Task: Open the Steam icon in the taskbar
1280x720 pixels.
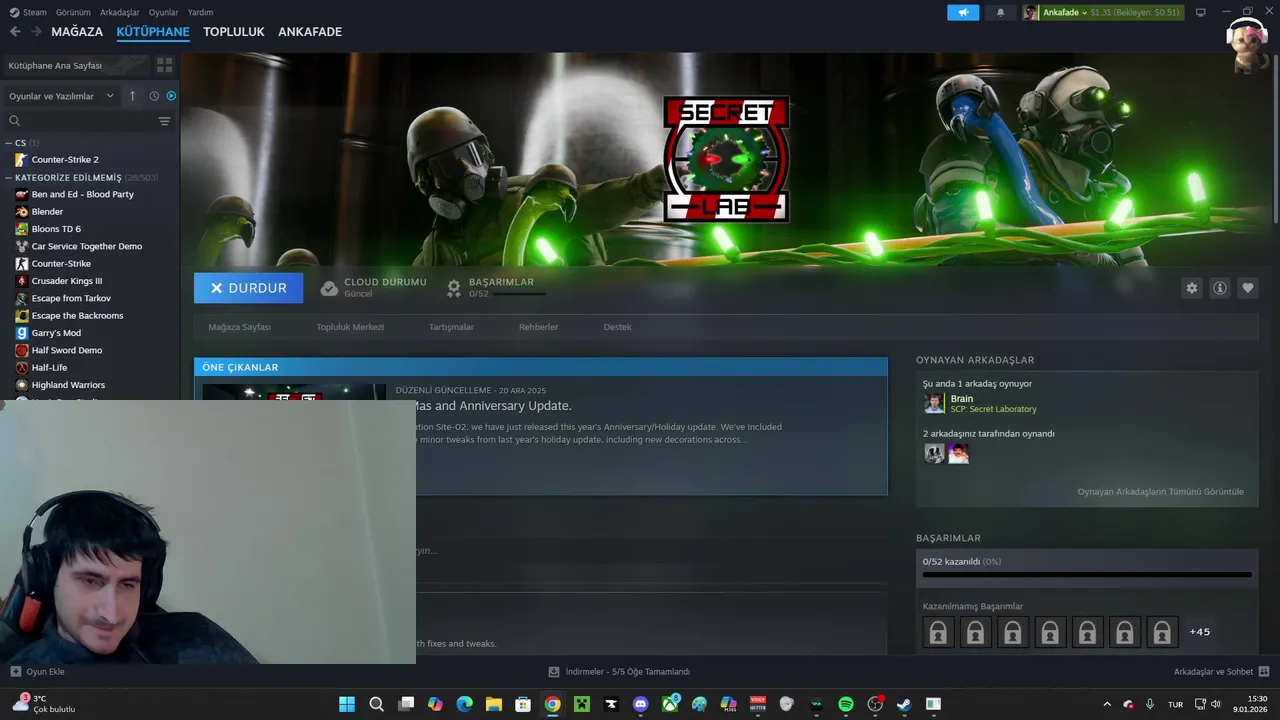Action: coord(904,704)
